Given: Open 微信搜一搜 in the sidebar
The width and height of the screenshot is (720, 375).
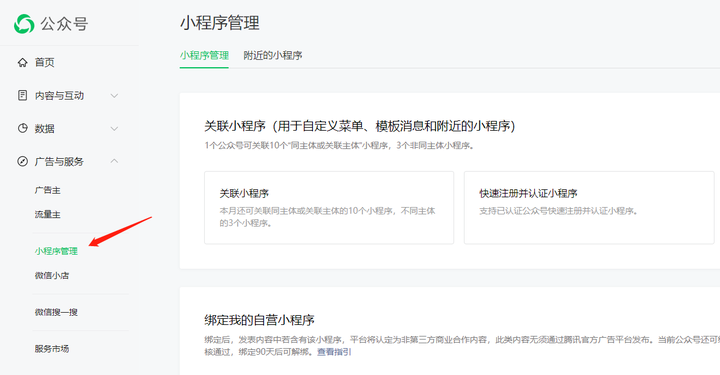Looking at the screenshot, I should click(x=56, y=312).
